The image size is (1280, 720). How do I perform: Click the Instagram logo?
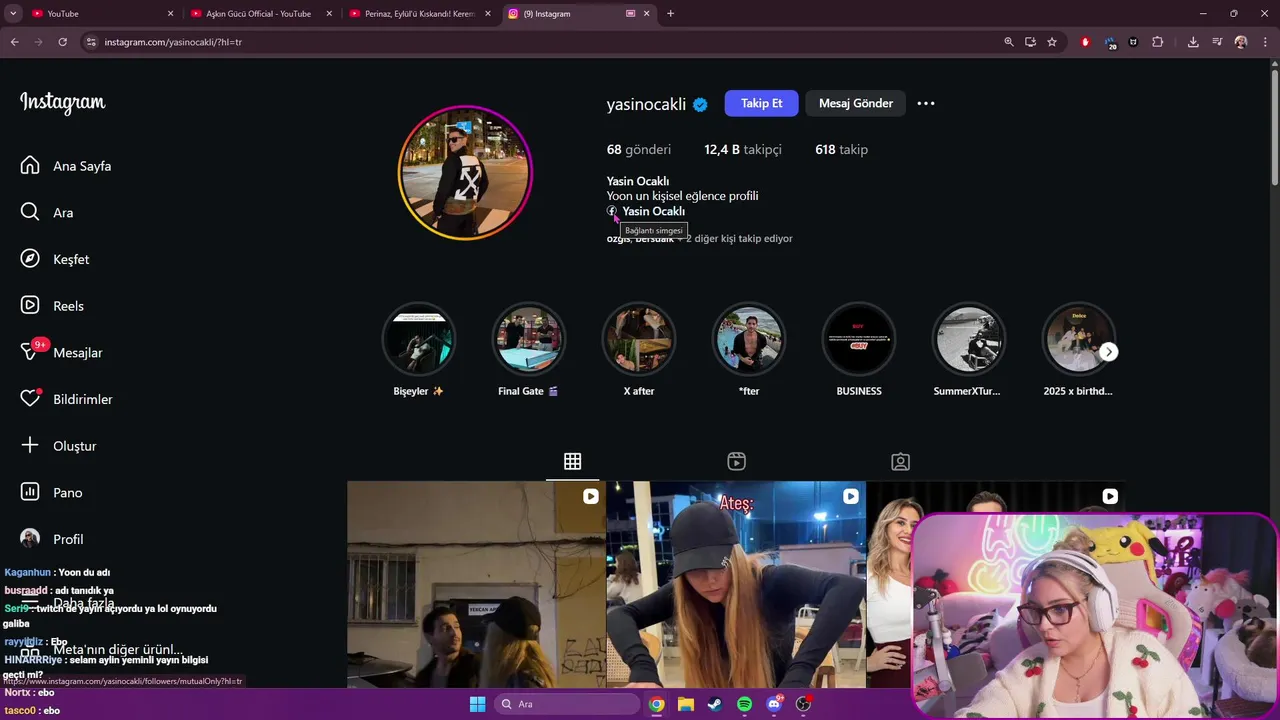pyautogui.click(x=62, y=103)
